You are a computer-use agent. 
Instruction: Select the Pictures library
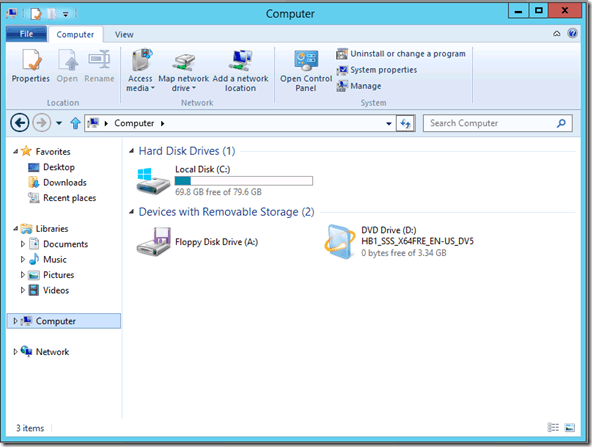click(59, 275)
